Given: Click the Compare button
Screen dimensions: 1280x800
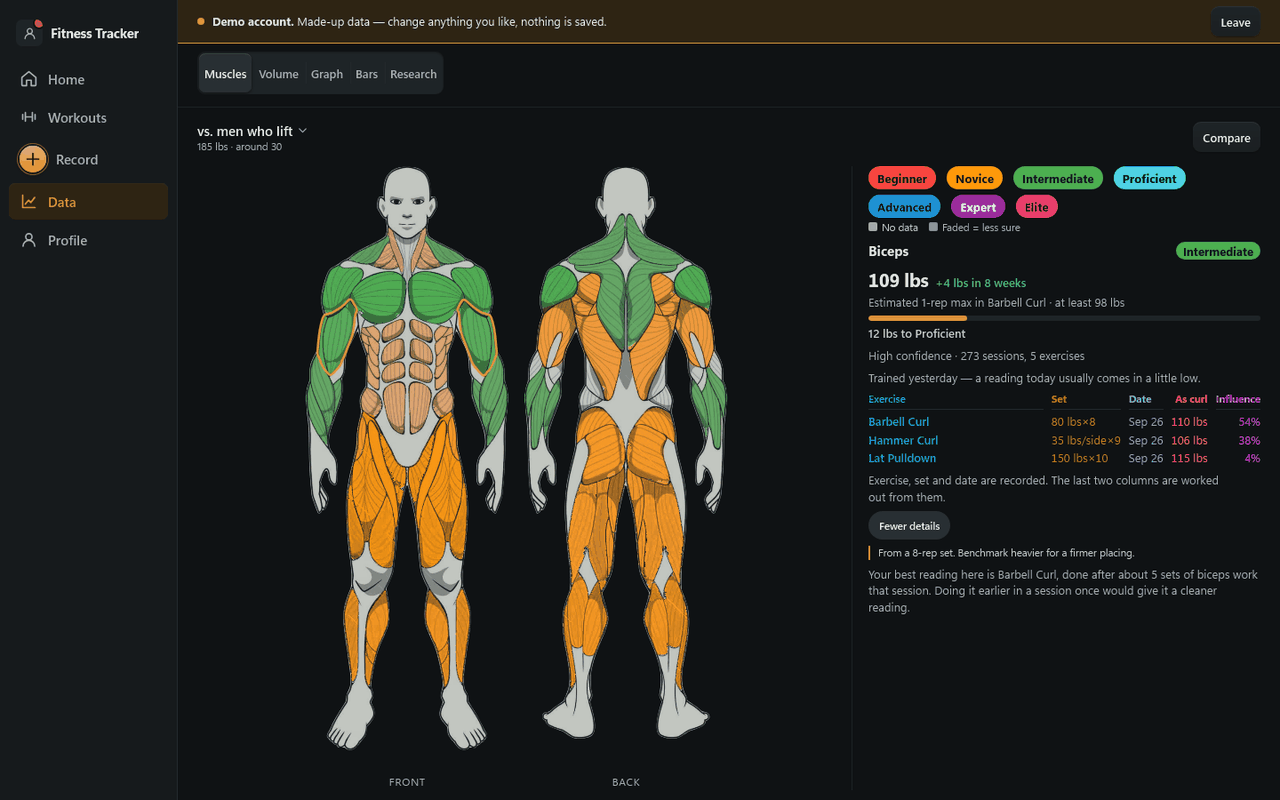Looking at the screenshot, I should tap(1226, 138).
